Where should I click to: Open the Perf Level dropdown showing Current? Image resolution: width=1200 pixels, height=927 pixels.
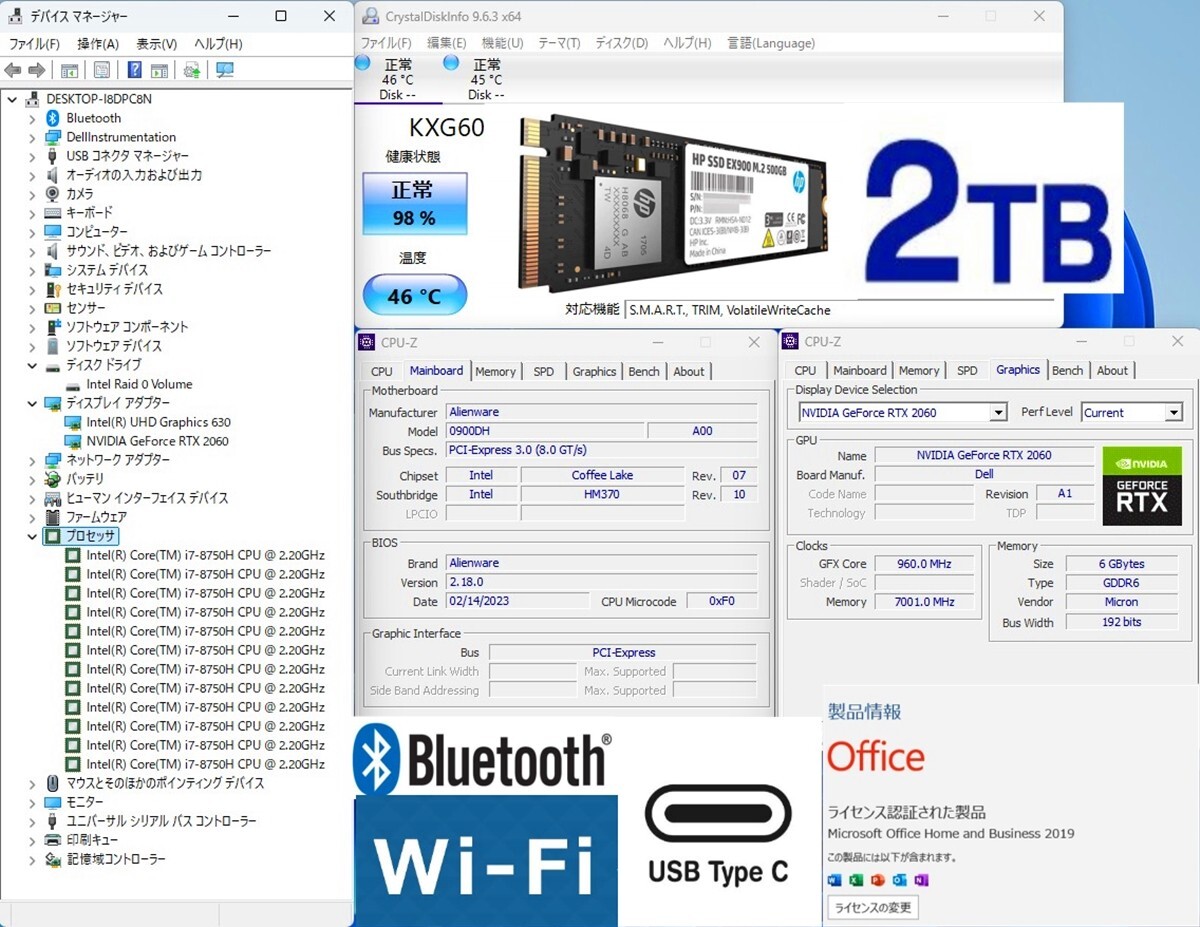tap(1173, 412)
